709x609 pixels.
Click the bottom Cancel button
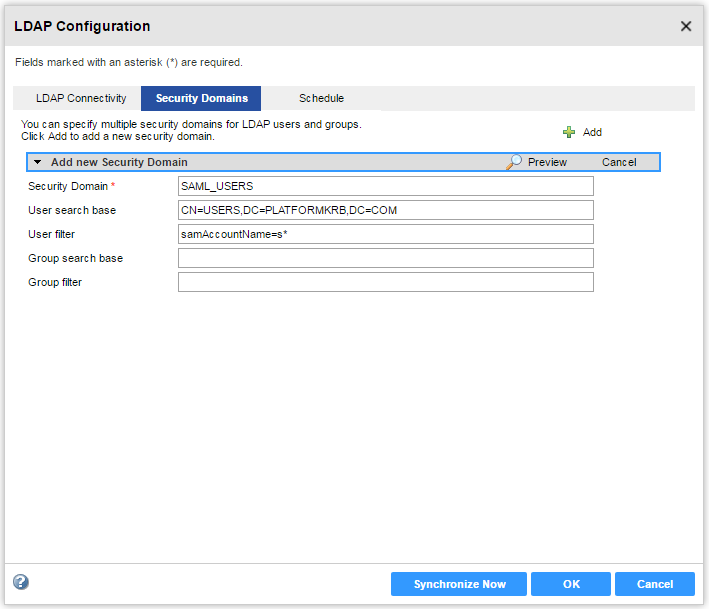tap(654, 584)
